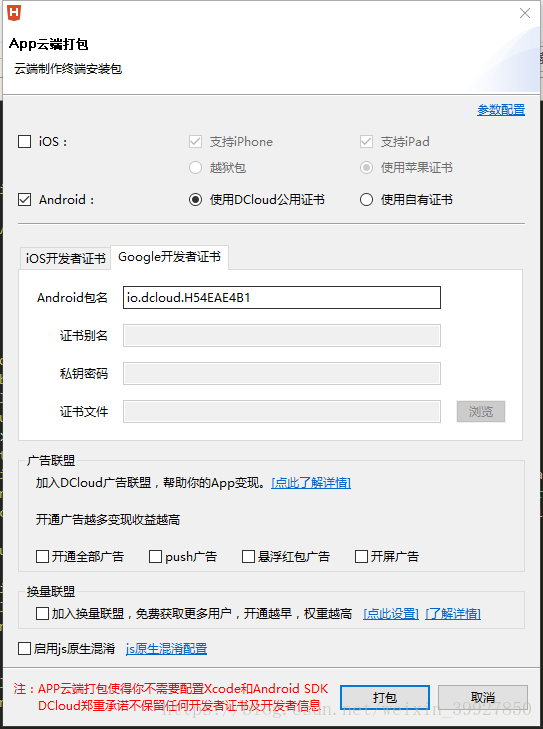Select the 使用苹果证书 radio option
Image resolution: width=543 pixels, height=729 pixels.
pos(366,167)
